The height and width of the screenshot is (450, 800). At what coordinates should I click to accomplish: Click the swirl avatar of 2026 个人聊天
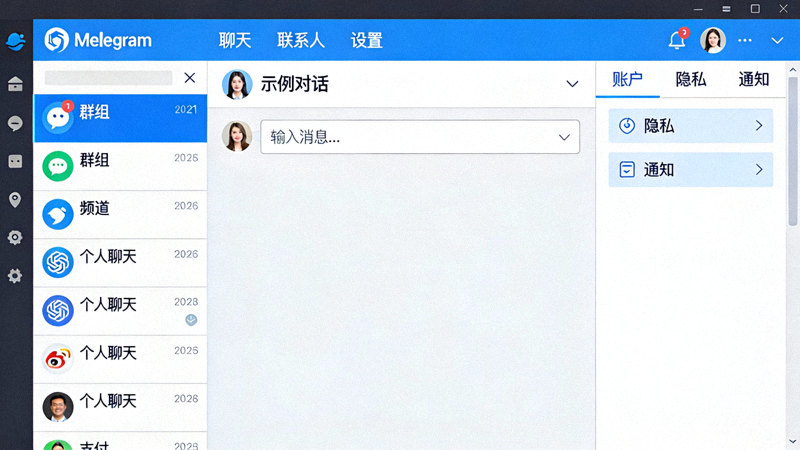point(58,262)
